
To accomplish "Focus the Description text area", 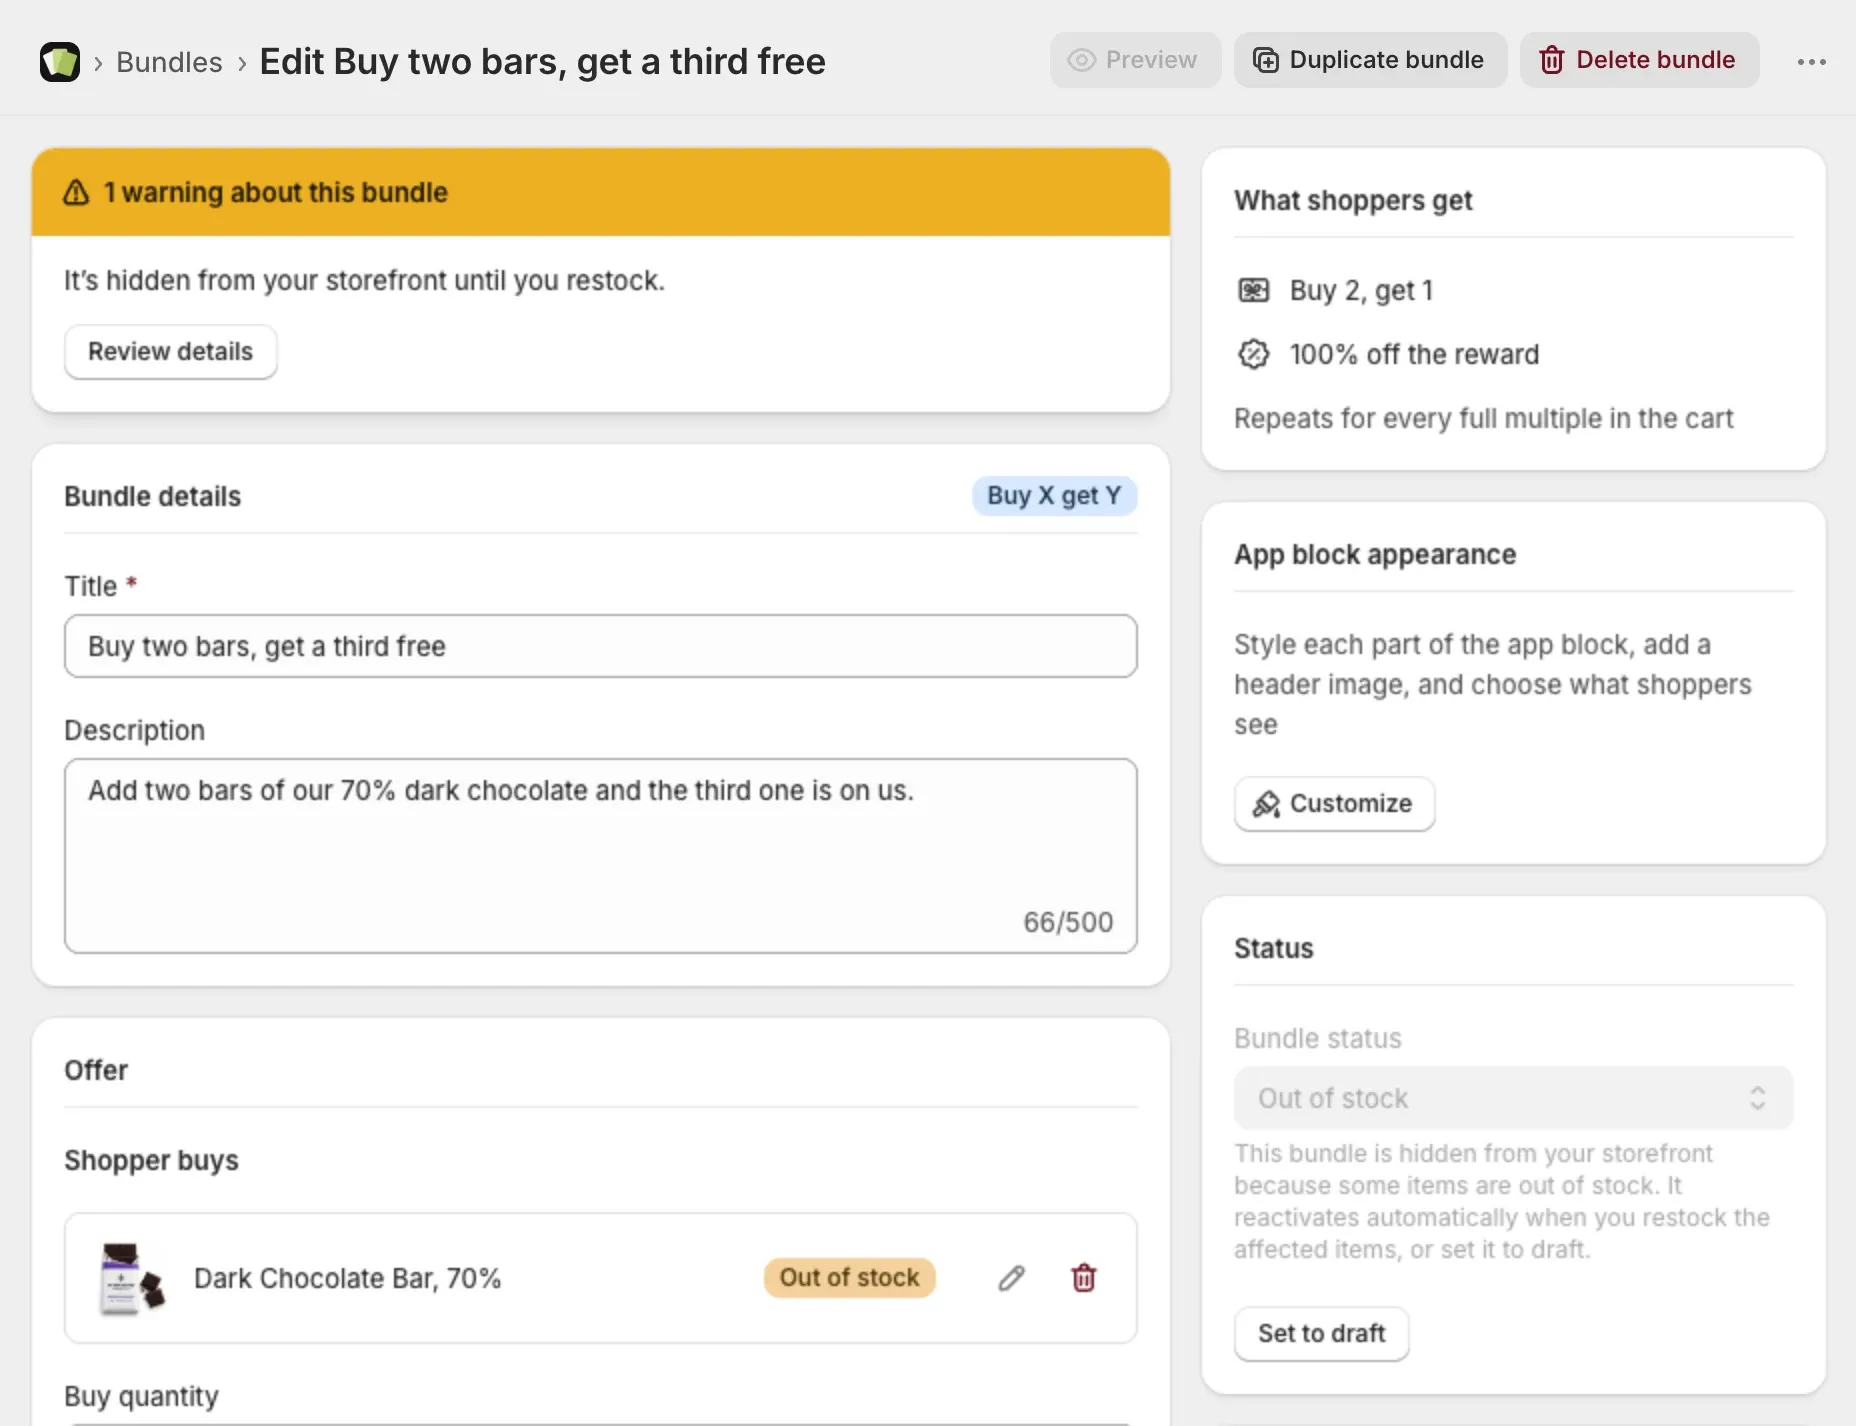I will point(600,856).
